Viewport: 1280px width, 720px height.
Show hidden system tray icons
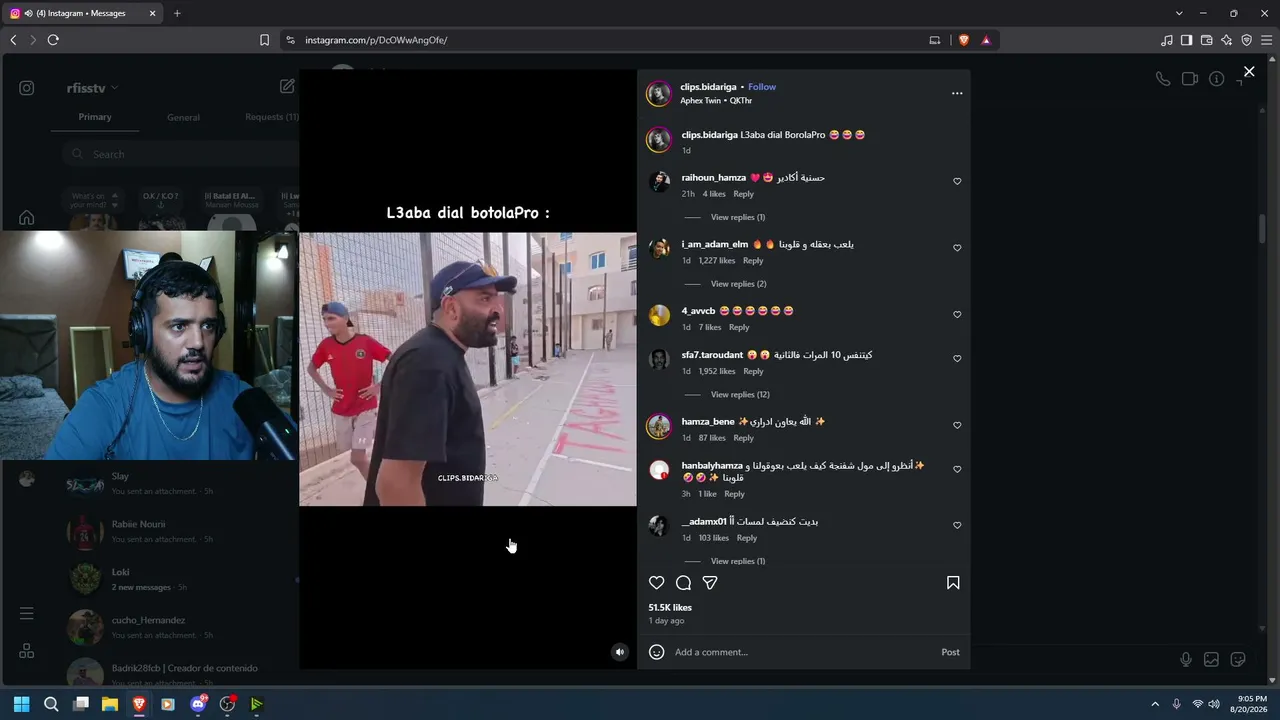click(x=1155, y=704)
